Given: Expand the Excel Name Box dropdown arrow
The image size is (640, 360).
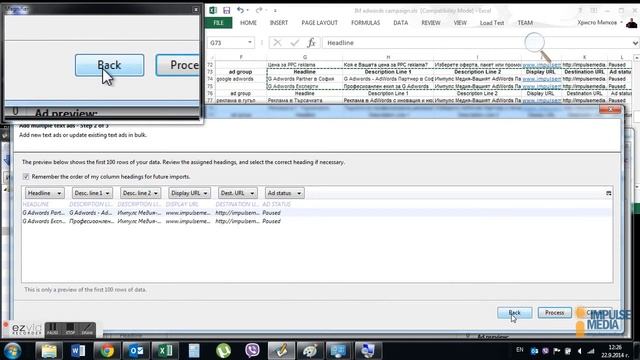Looking at the screenshot, I should tap(249, 42).
